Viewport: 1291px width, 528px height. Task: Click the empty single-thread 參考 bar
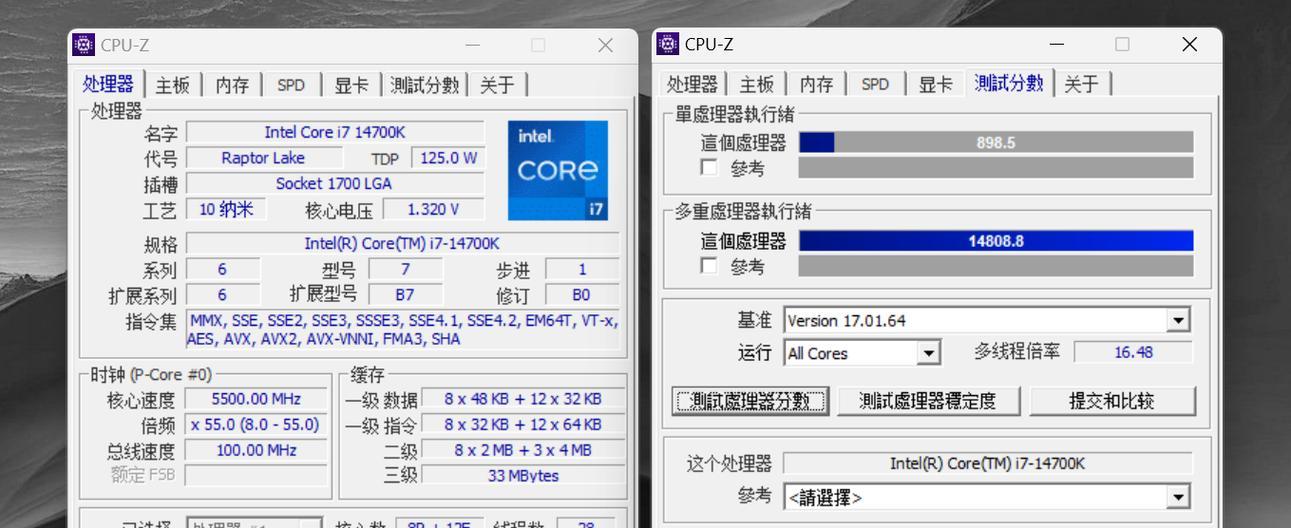click(996, 168)
